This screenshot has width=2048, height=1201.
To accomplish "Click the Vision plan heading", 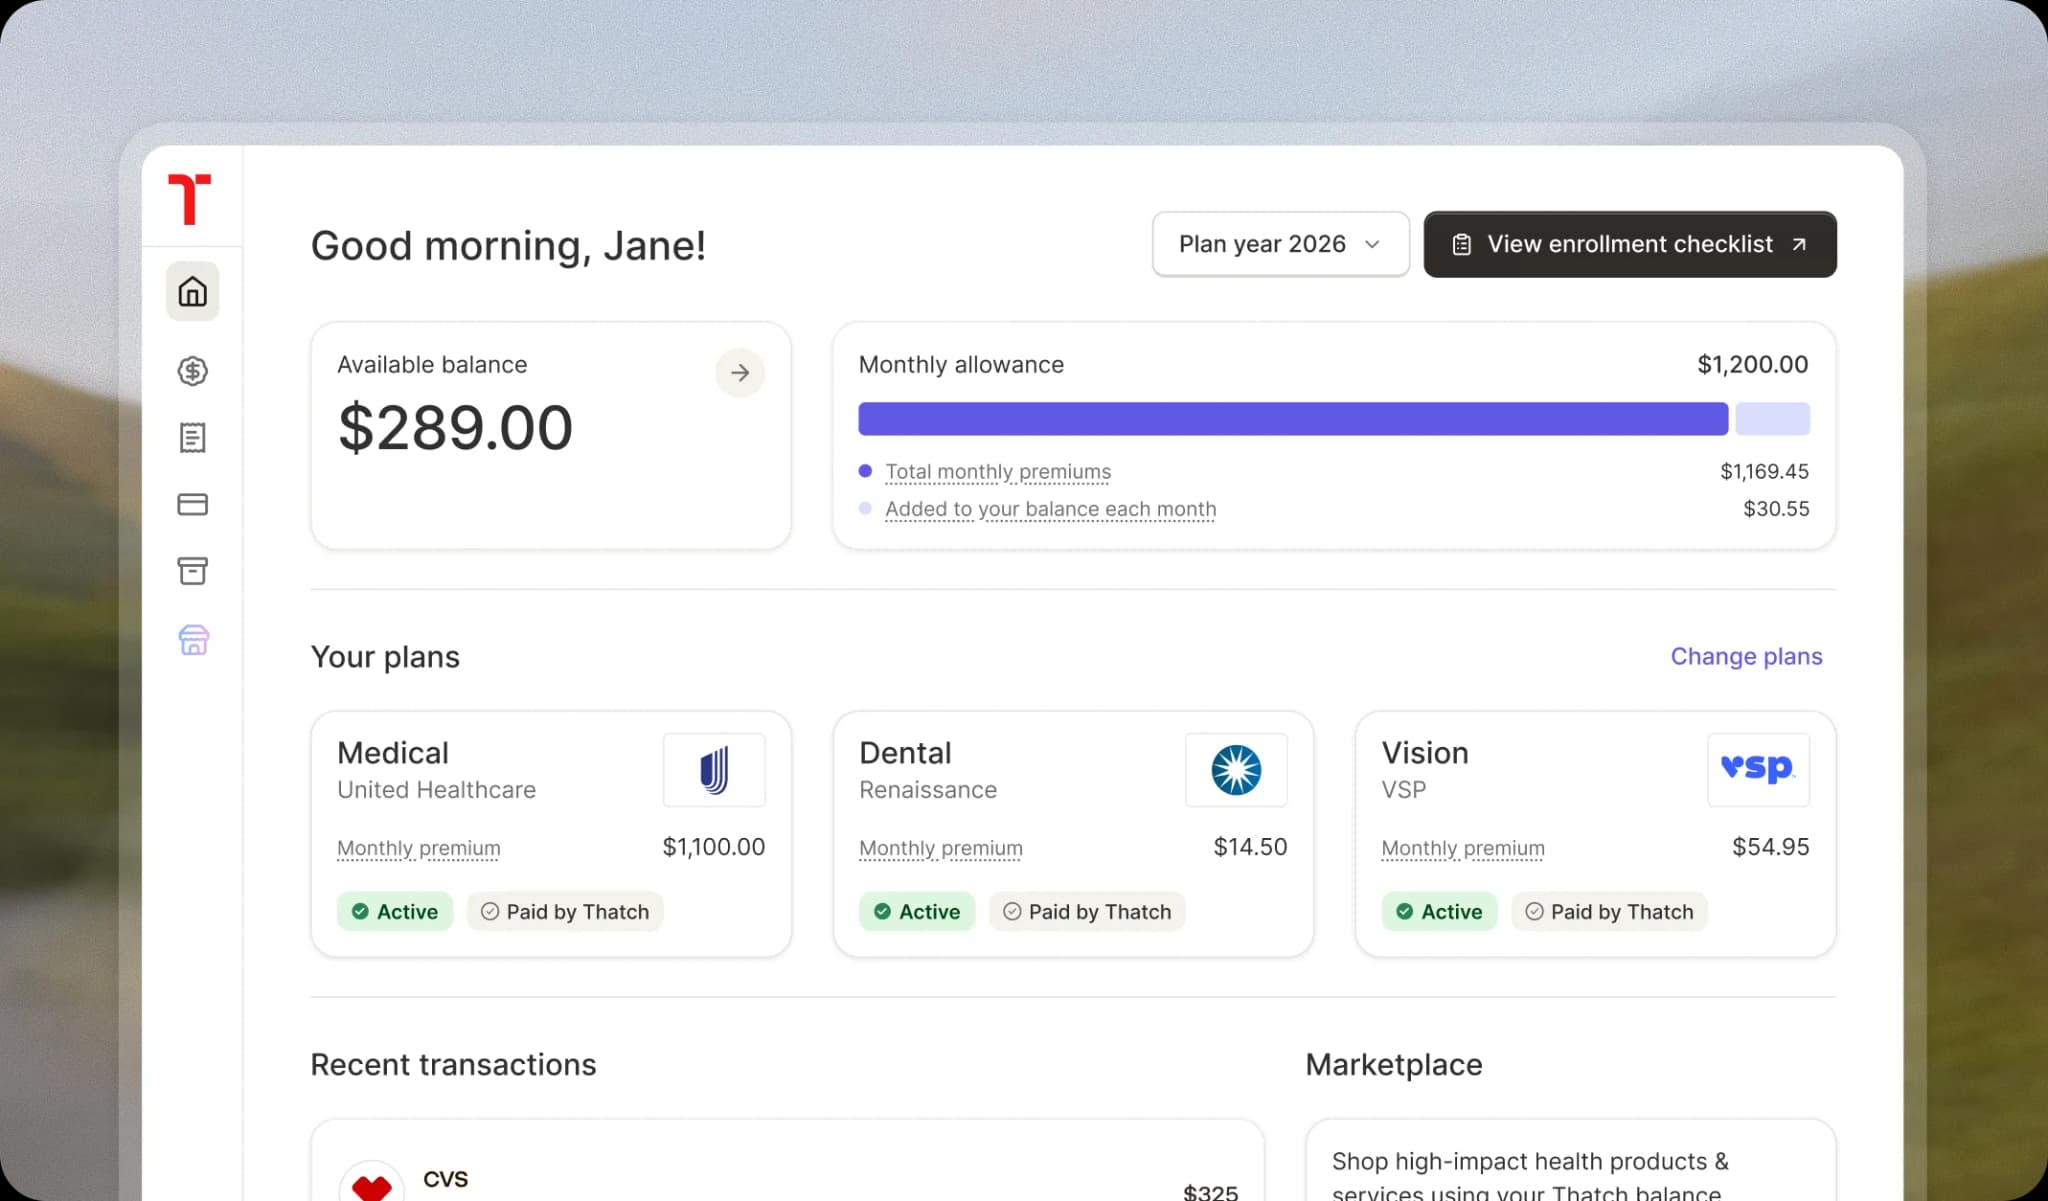I will pos(1425,752).
